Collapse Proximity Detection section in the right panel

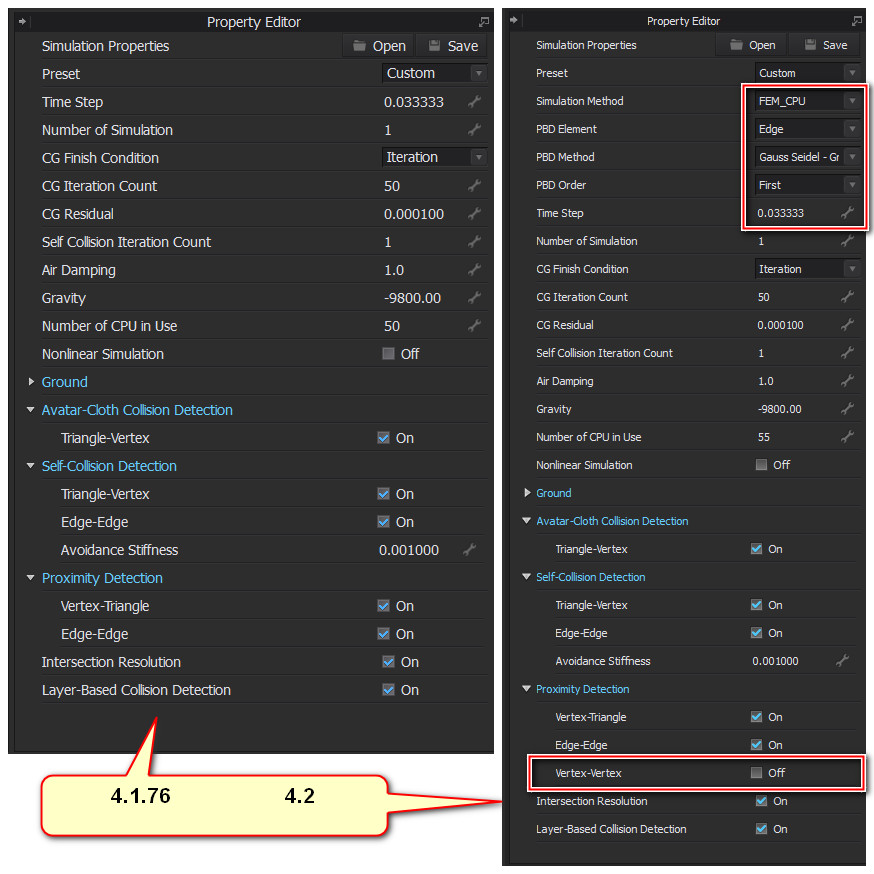[x=527, y=689]
